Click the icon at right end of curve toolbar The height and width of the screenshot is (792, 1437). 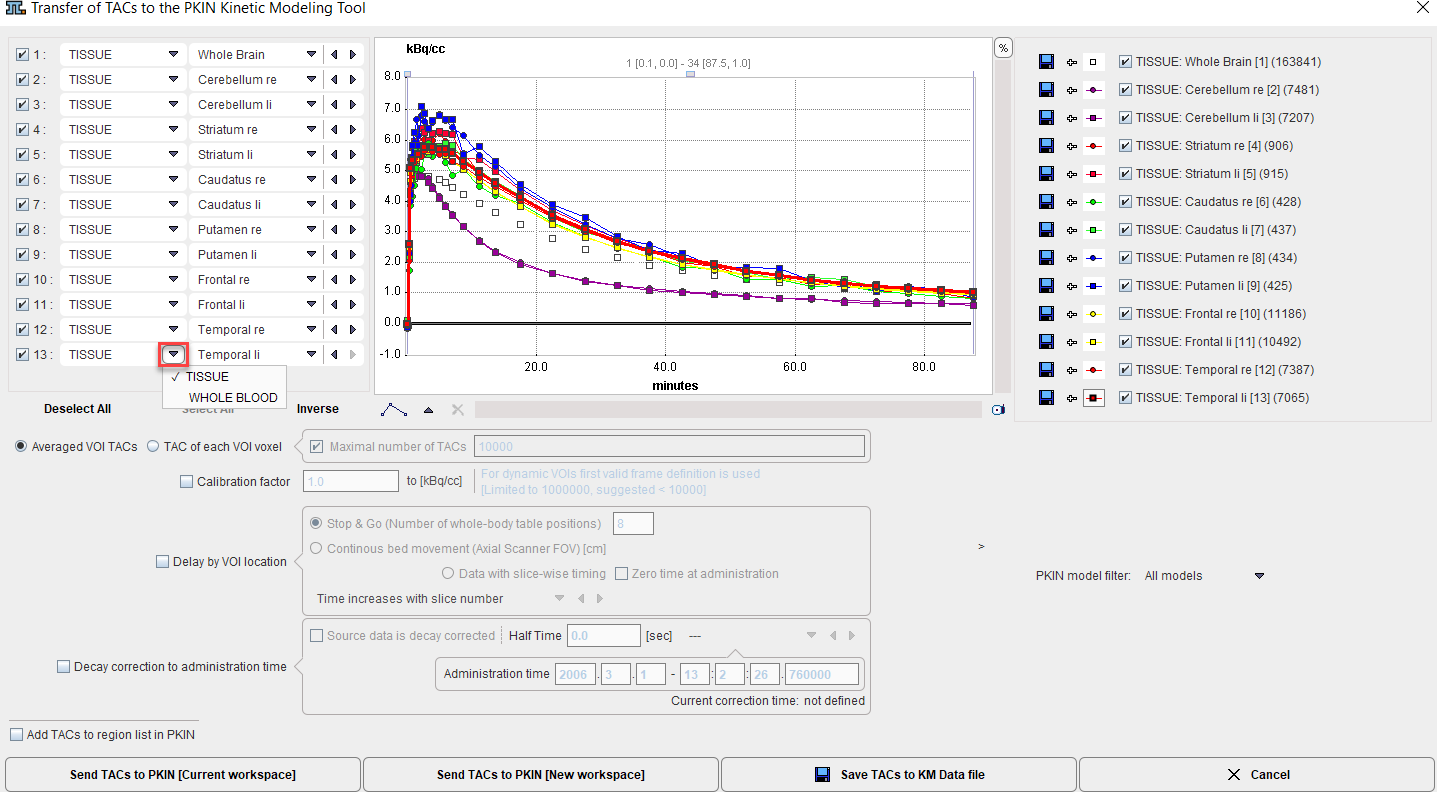tap(998, 409)
